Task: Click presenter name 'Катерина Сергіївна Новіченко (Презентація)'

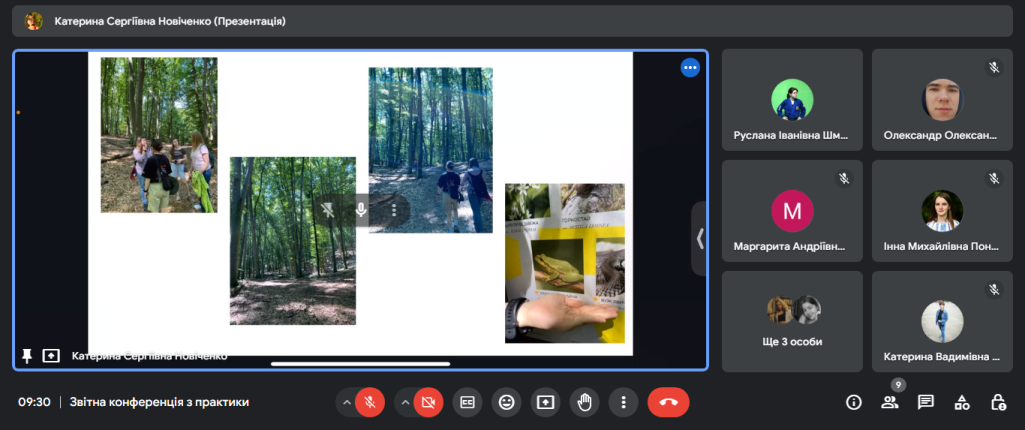Action: coord(170,22)
